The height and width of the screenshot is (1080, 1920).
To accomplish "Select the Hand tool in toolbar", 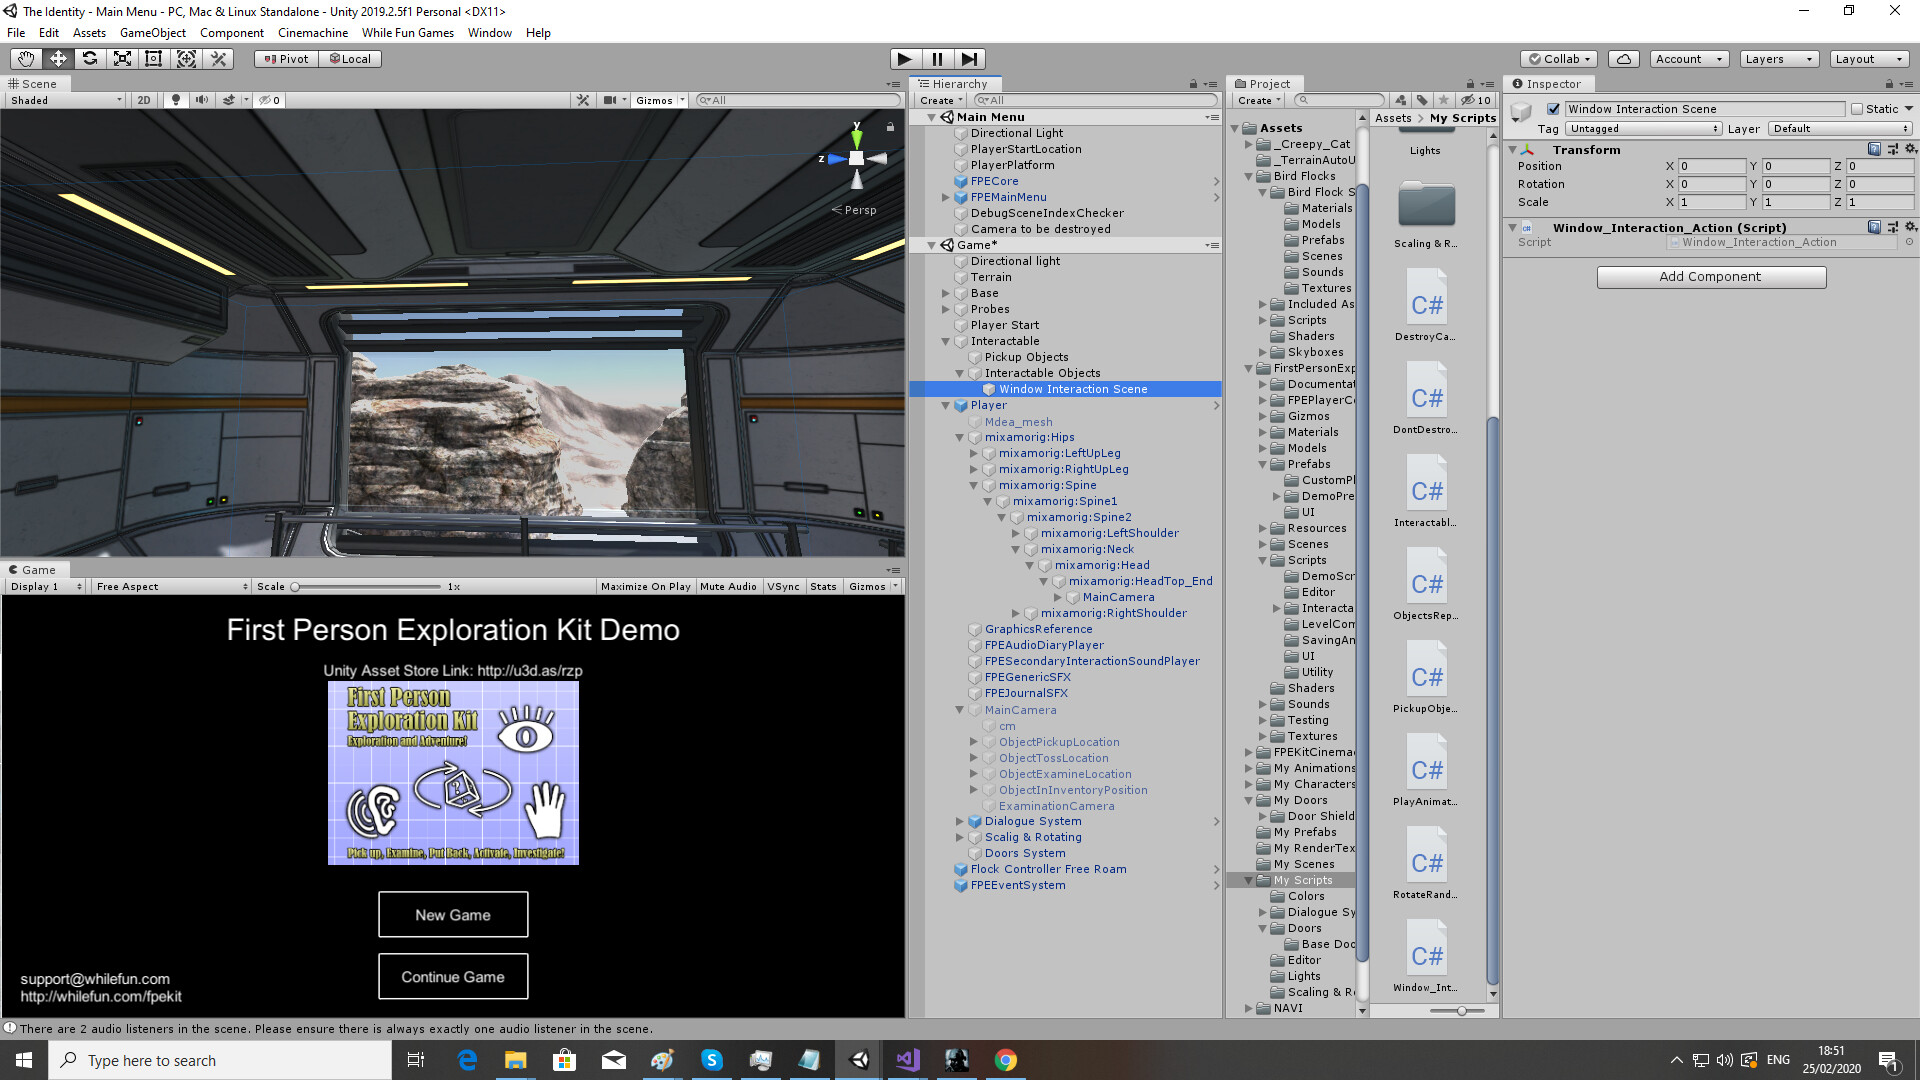I will [x=26, y=59].
